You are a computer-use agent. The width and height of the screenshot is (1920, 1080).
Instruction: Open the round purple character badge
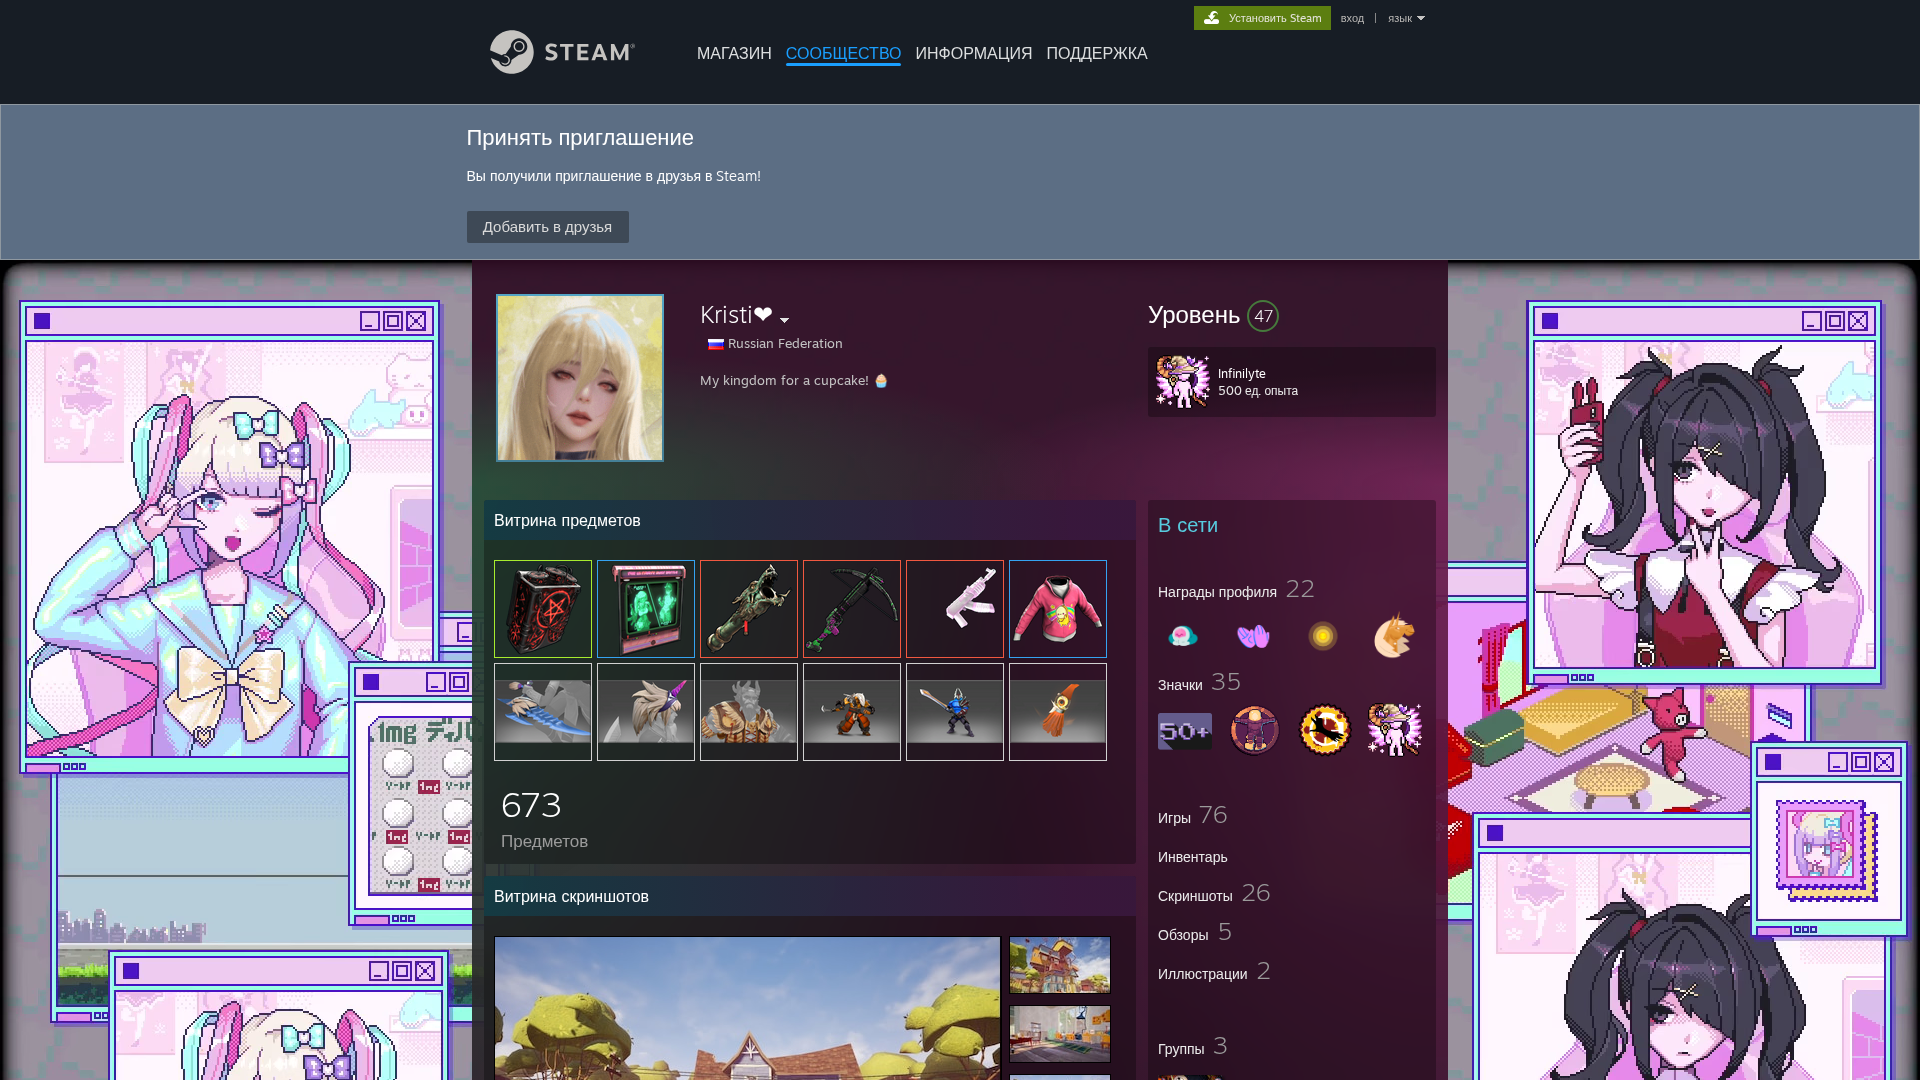pos(1255,730)
